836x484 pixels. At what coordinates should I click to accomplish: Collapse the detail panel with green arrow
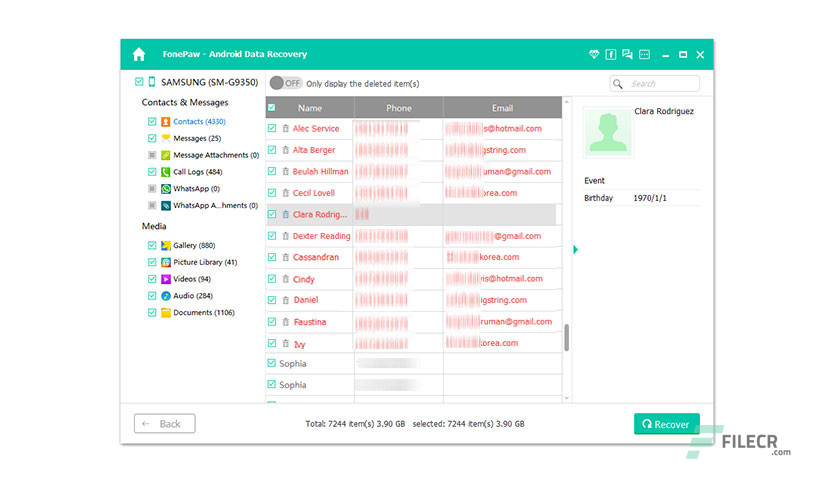(x=575, y=249)
